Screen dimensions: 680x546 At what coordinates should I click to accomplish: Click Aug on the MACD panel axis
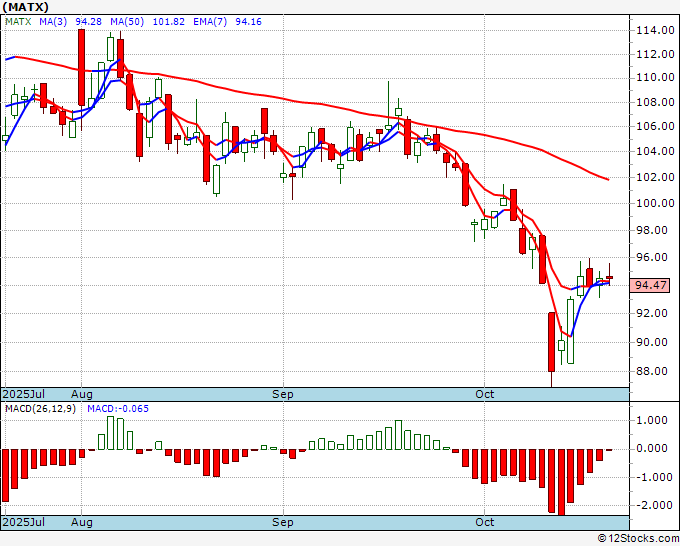(82, 522)
